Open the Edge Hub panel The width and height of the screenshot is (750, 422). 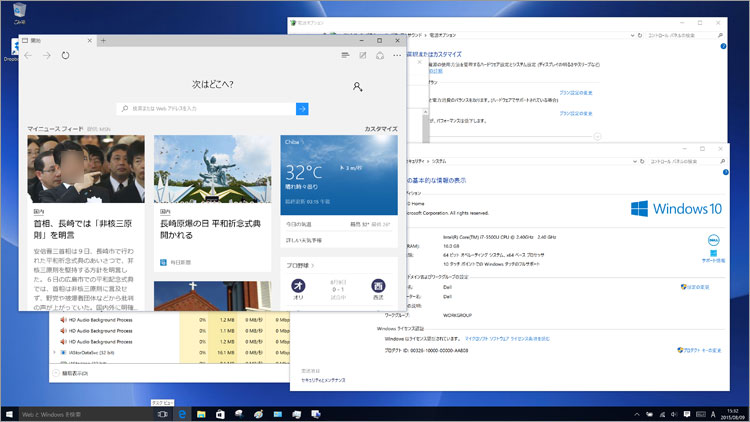tap(345, 56)
